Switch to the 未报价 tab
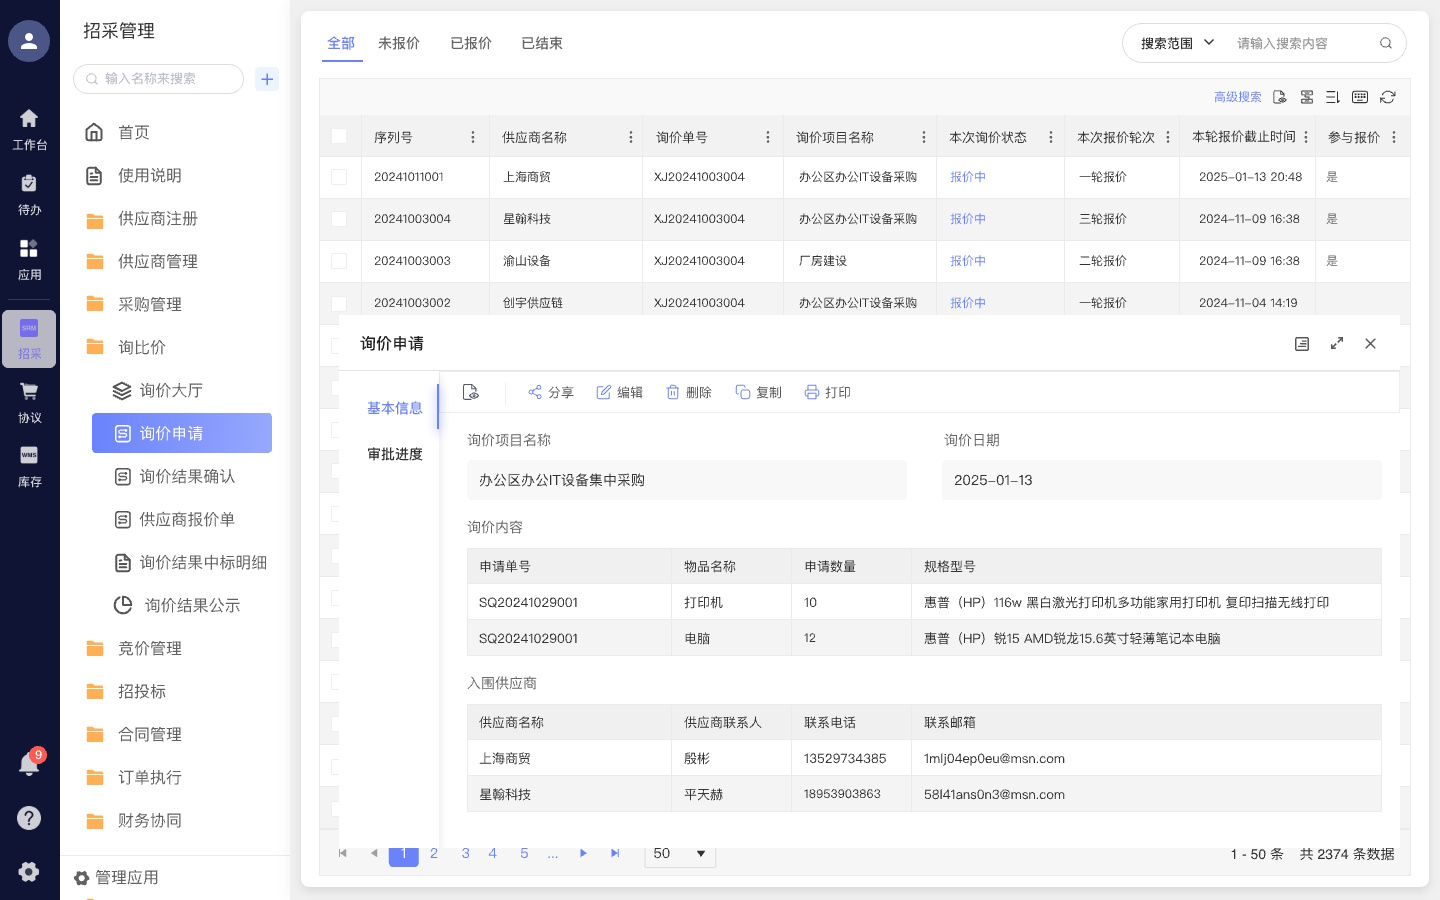The image size is (1440, 900). coord(398,43)
